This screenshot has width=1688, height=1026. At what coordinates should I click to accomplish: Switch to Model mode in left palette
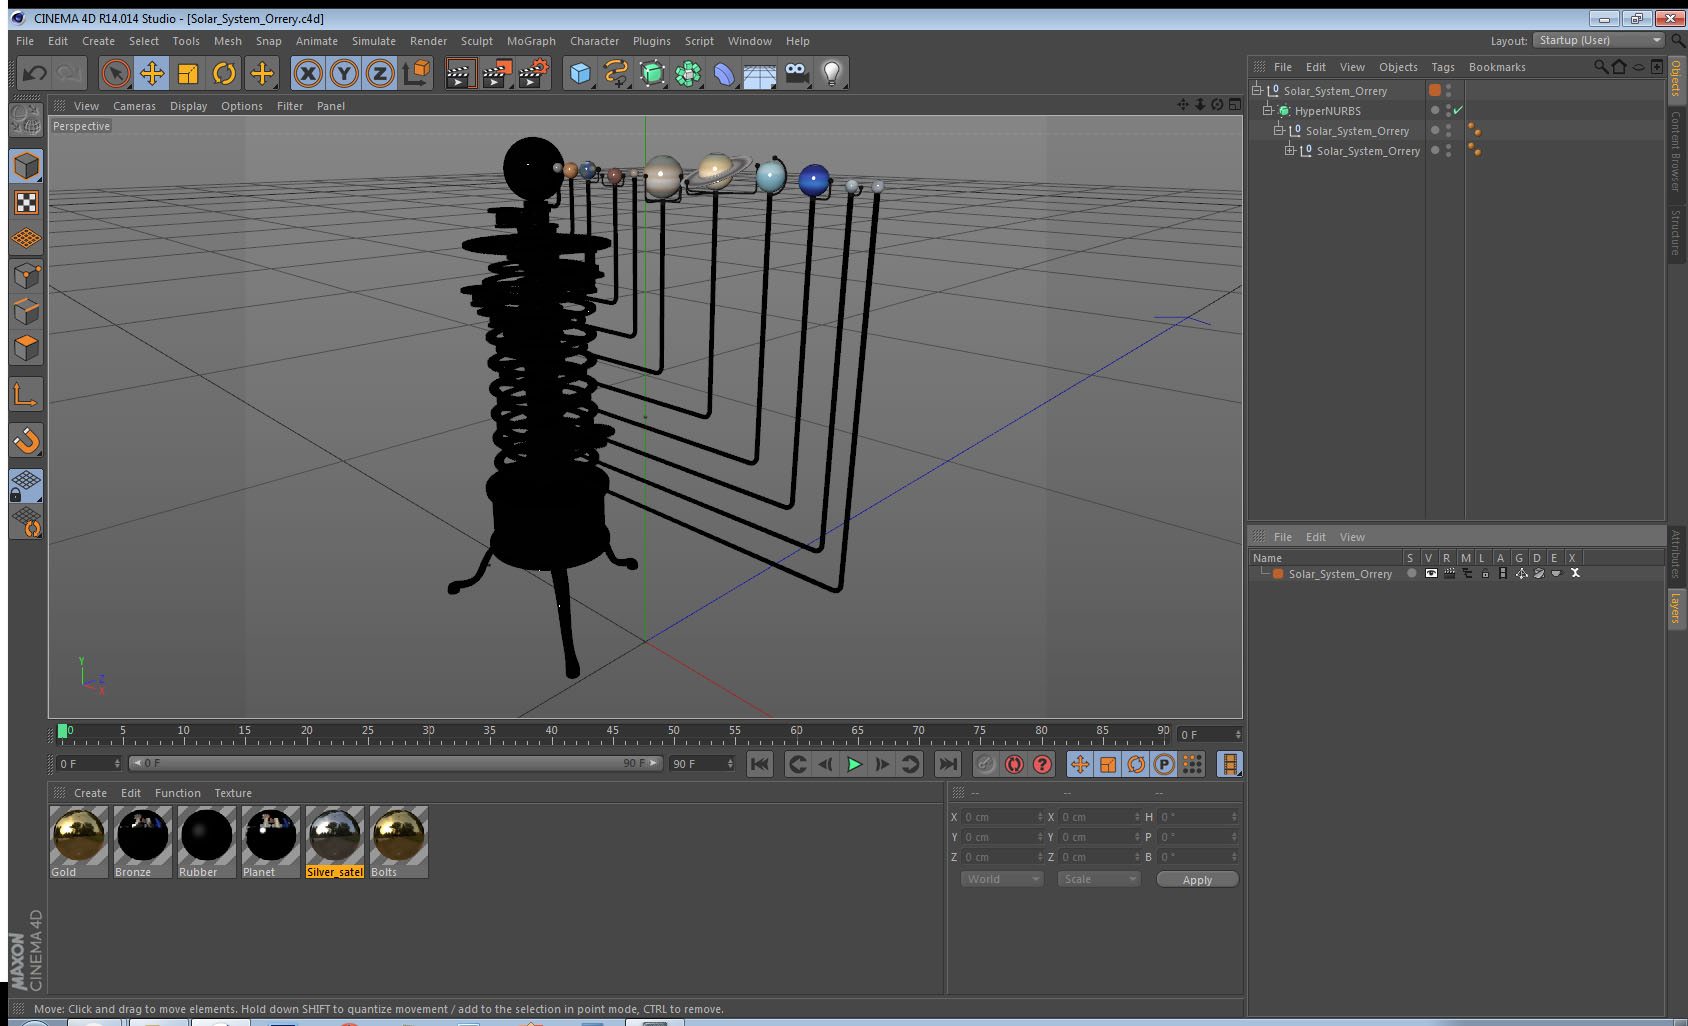(x=26, y=166)
